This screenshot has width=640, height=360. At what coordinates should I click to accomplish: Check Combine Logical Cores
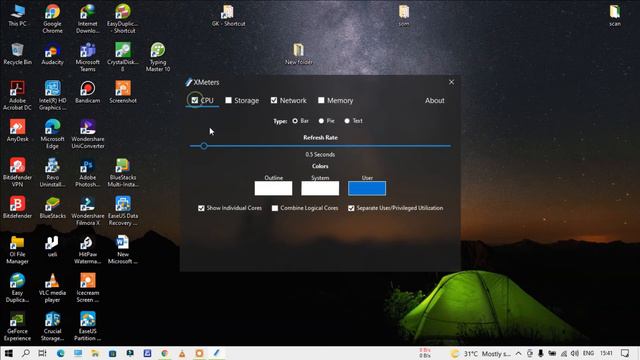coord(275,208)
